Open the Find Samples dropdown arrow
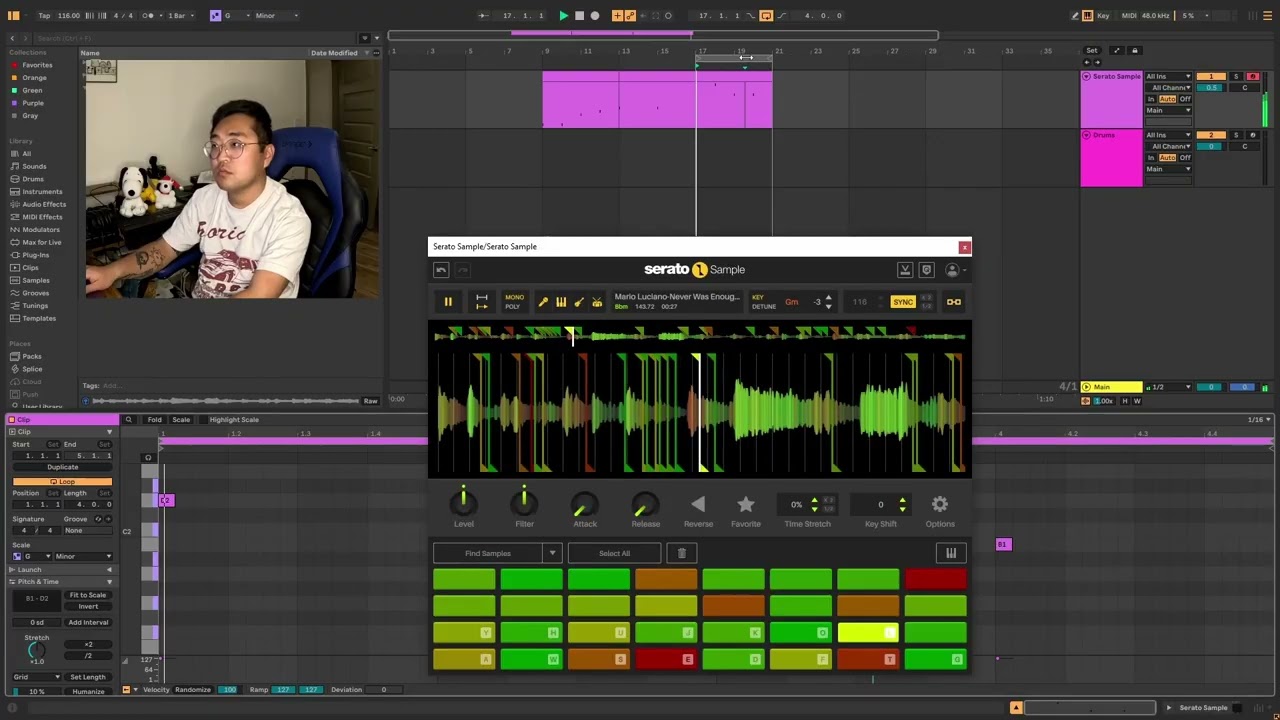Screen dimensions: 1280x720 coord(552,553)
